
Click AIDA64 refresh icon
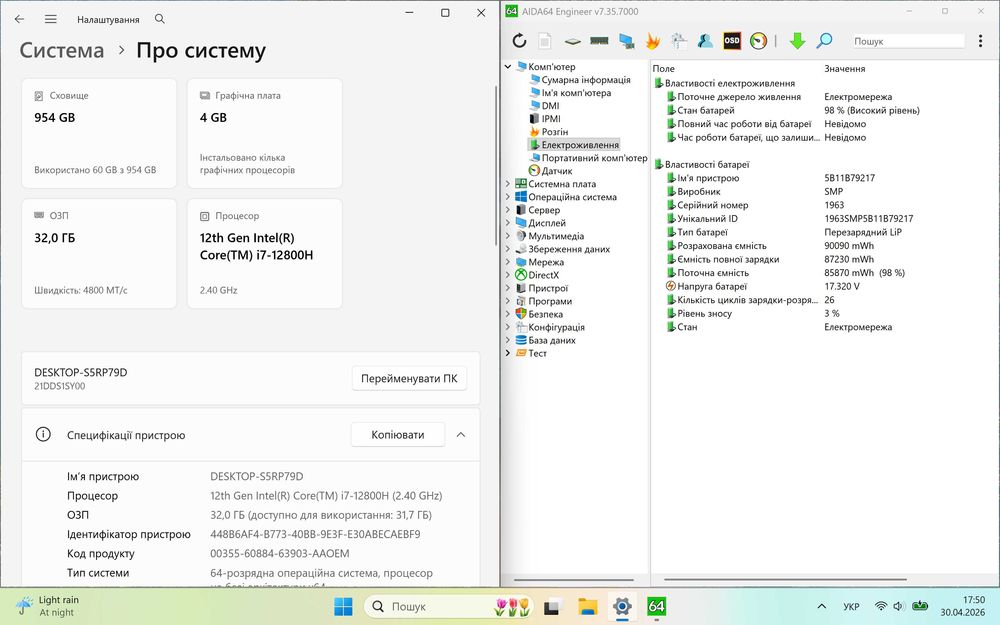pos(519,41)
